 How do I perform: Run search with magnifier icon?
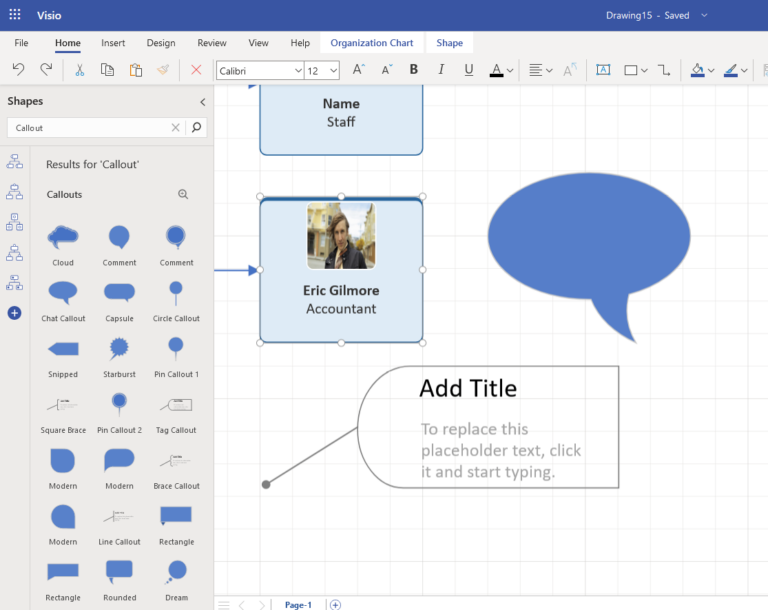(x=196, y=127)
